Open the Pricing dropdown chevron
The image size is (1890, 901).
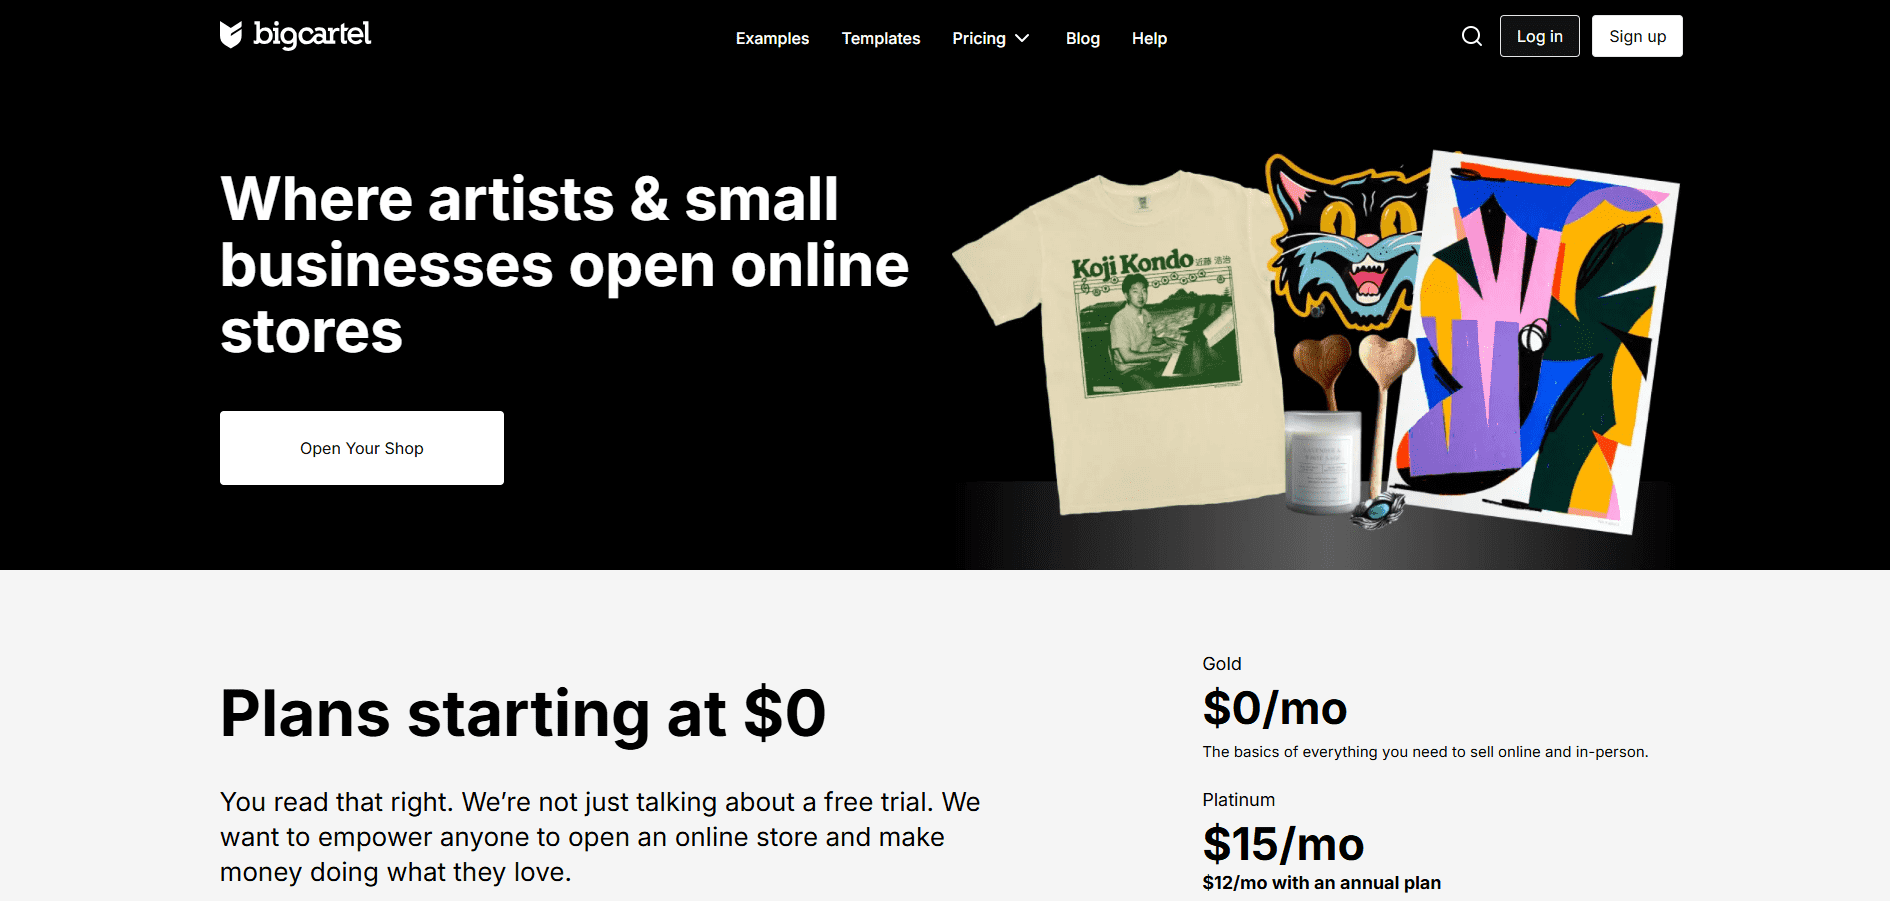click(x=1022, y=38)
